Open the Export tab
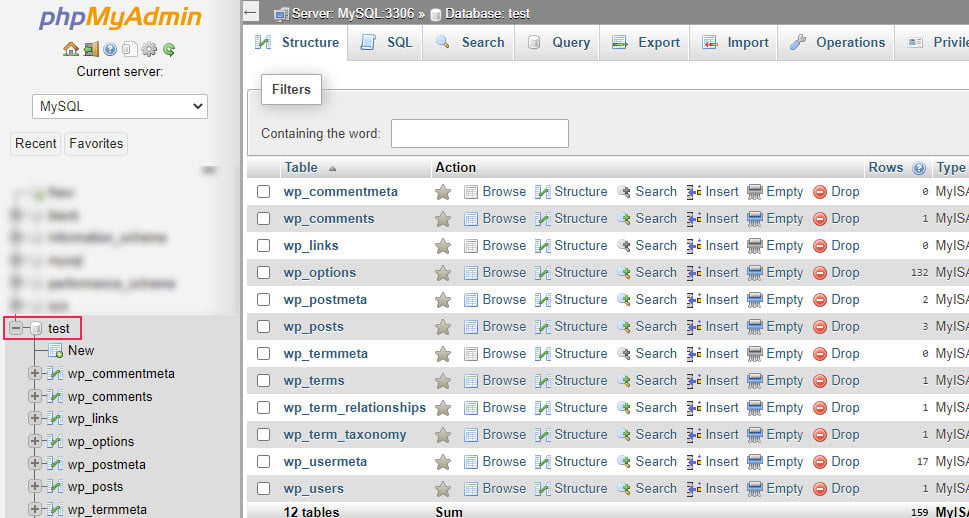Image resolution: width=969 pixels, height=518 pixels. [645, 43]
